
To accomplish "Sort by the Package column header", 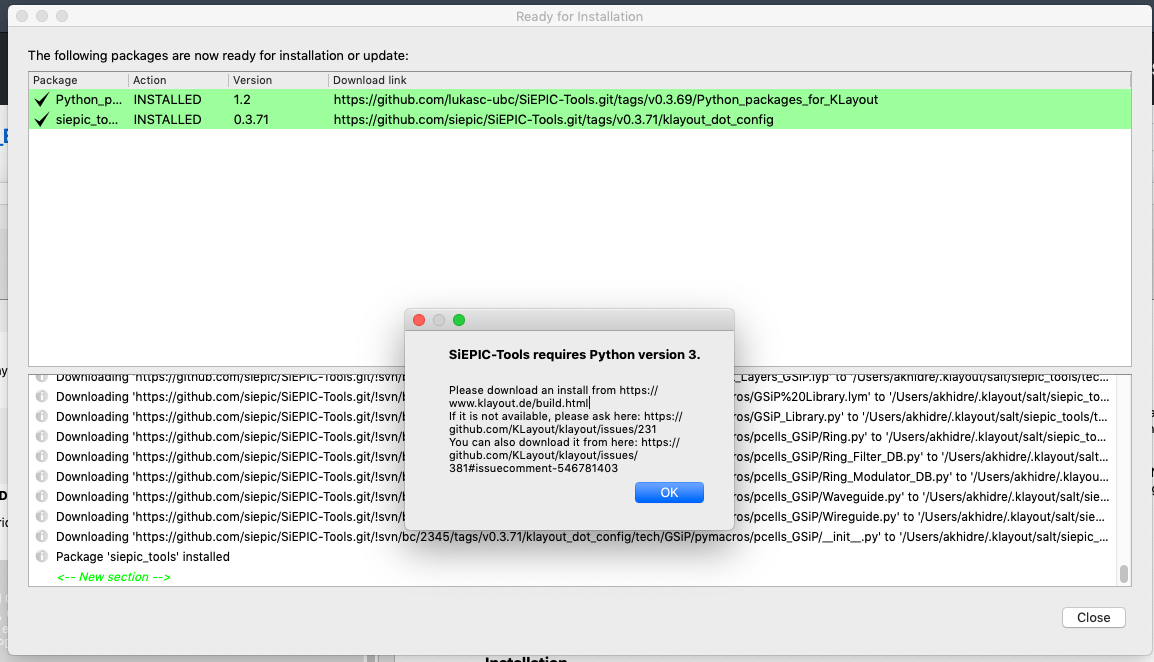I will [x=78, y=80].
